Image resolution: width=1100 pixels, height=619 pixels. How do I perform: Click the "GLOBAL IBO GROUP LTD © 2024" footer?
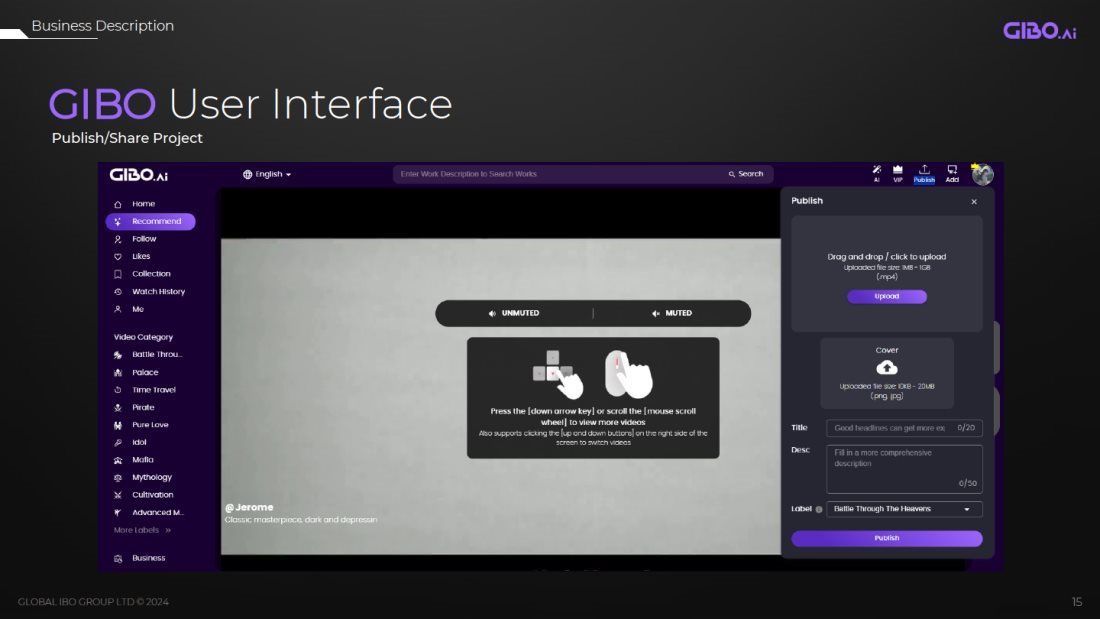click(93, 601)
